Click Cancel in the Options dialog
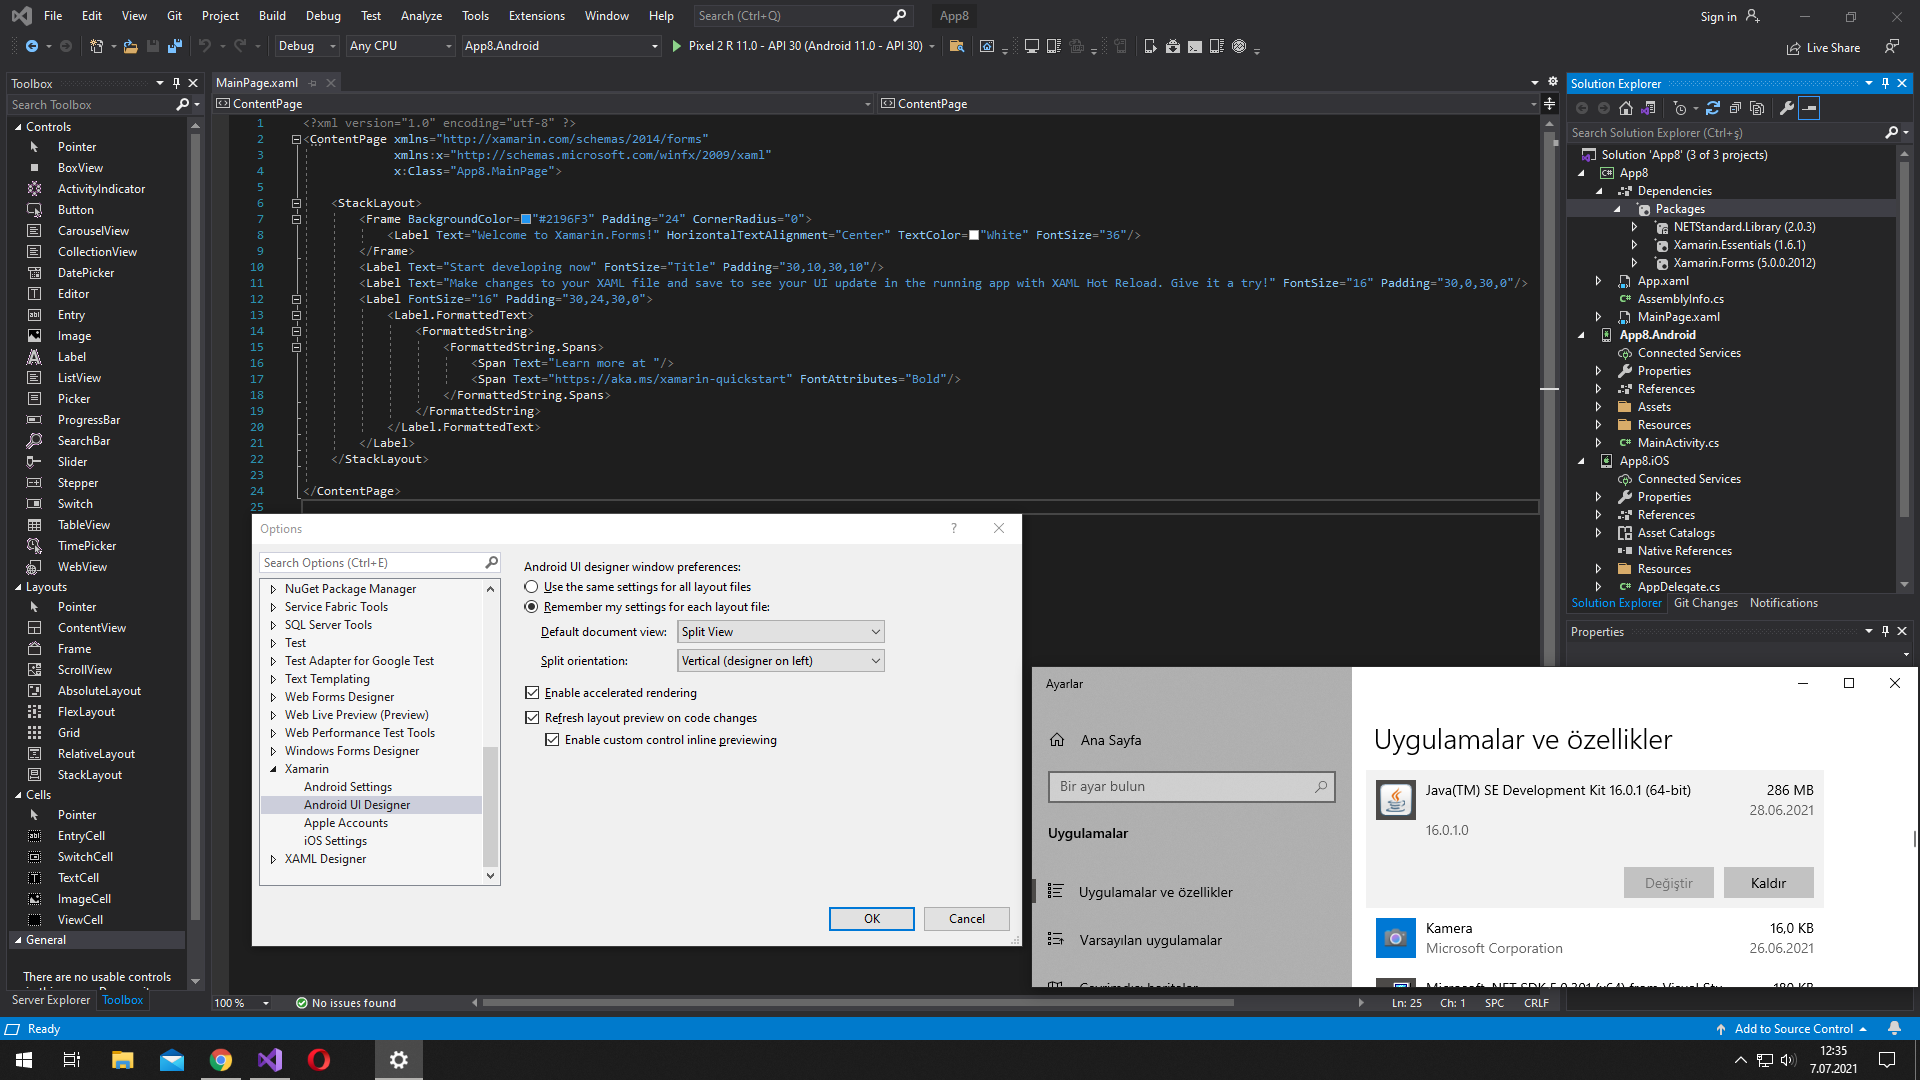1920x1080 pixels. click(x=966, y=919)
